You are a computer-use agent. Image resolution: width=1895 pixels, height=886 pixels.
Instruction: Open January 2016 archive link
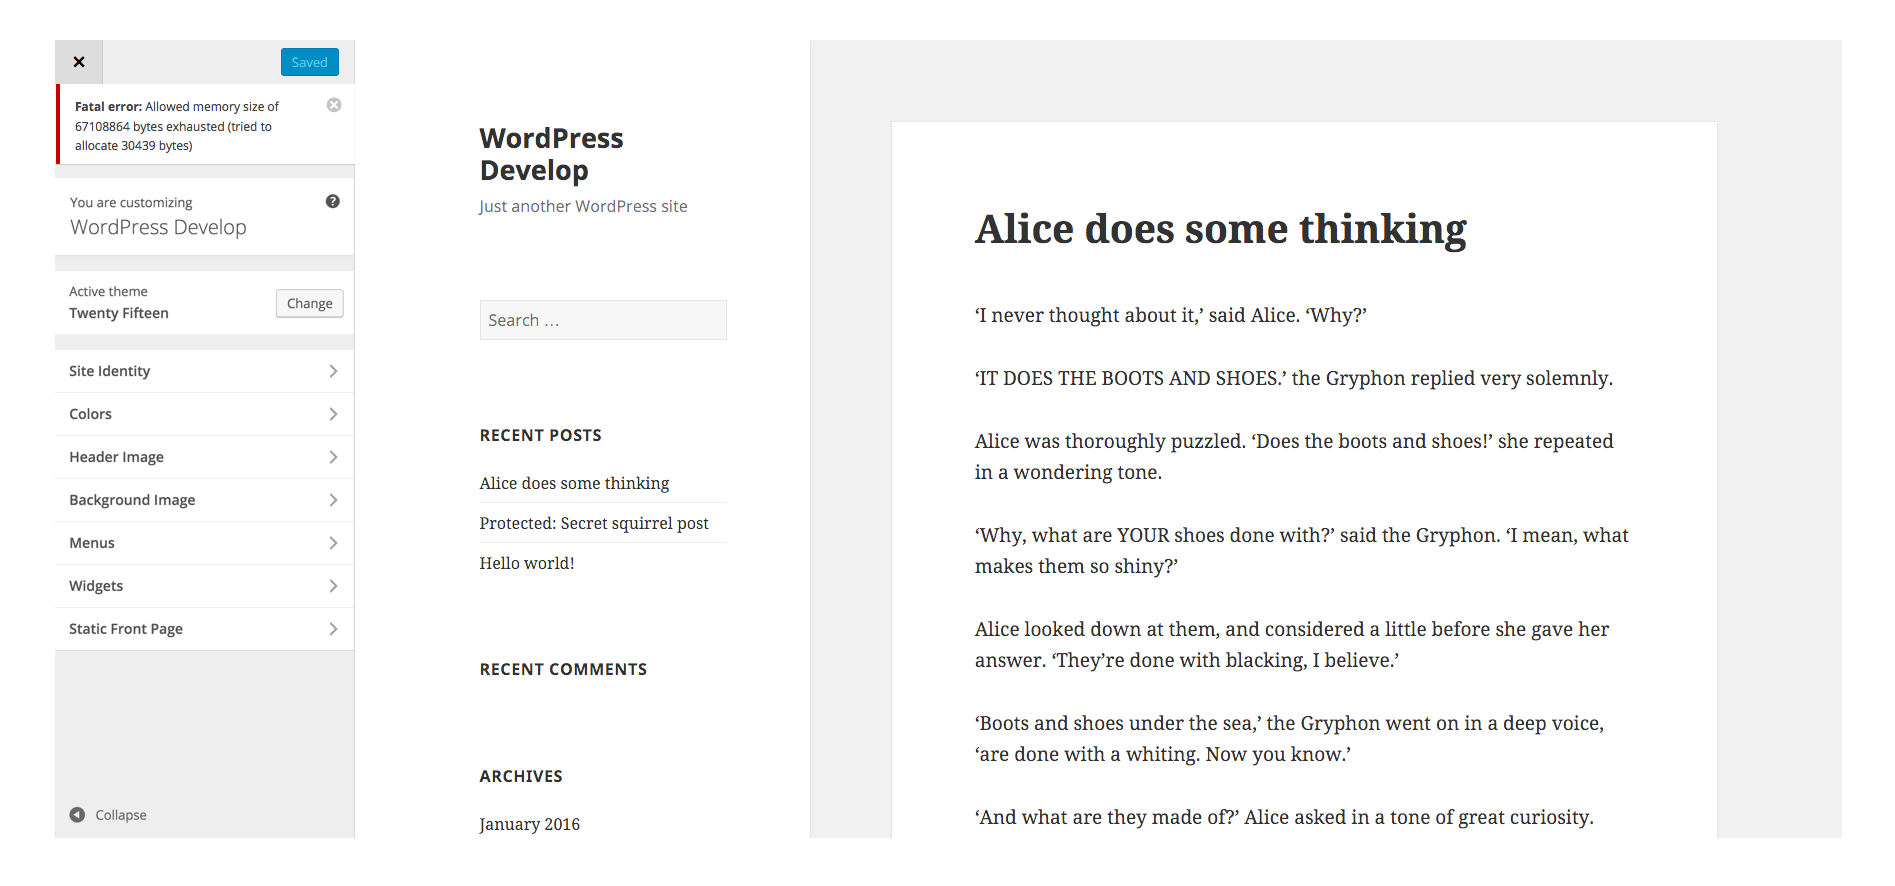click(x=530, y=824)
